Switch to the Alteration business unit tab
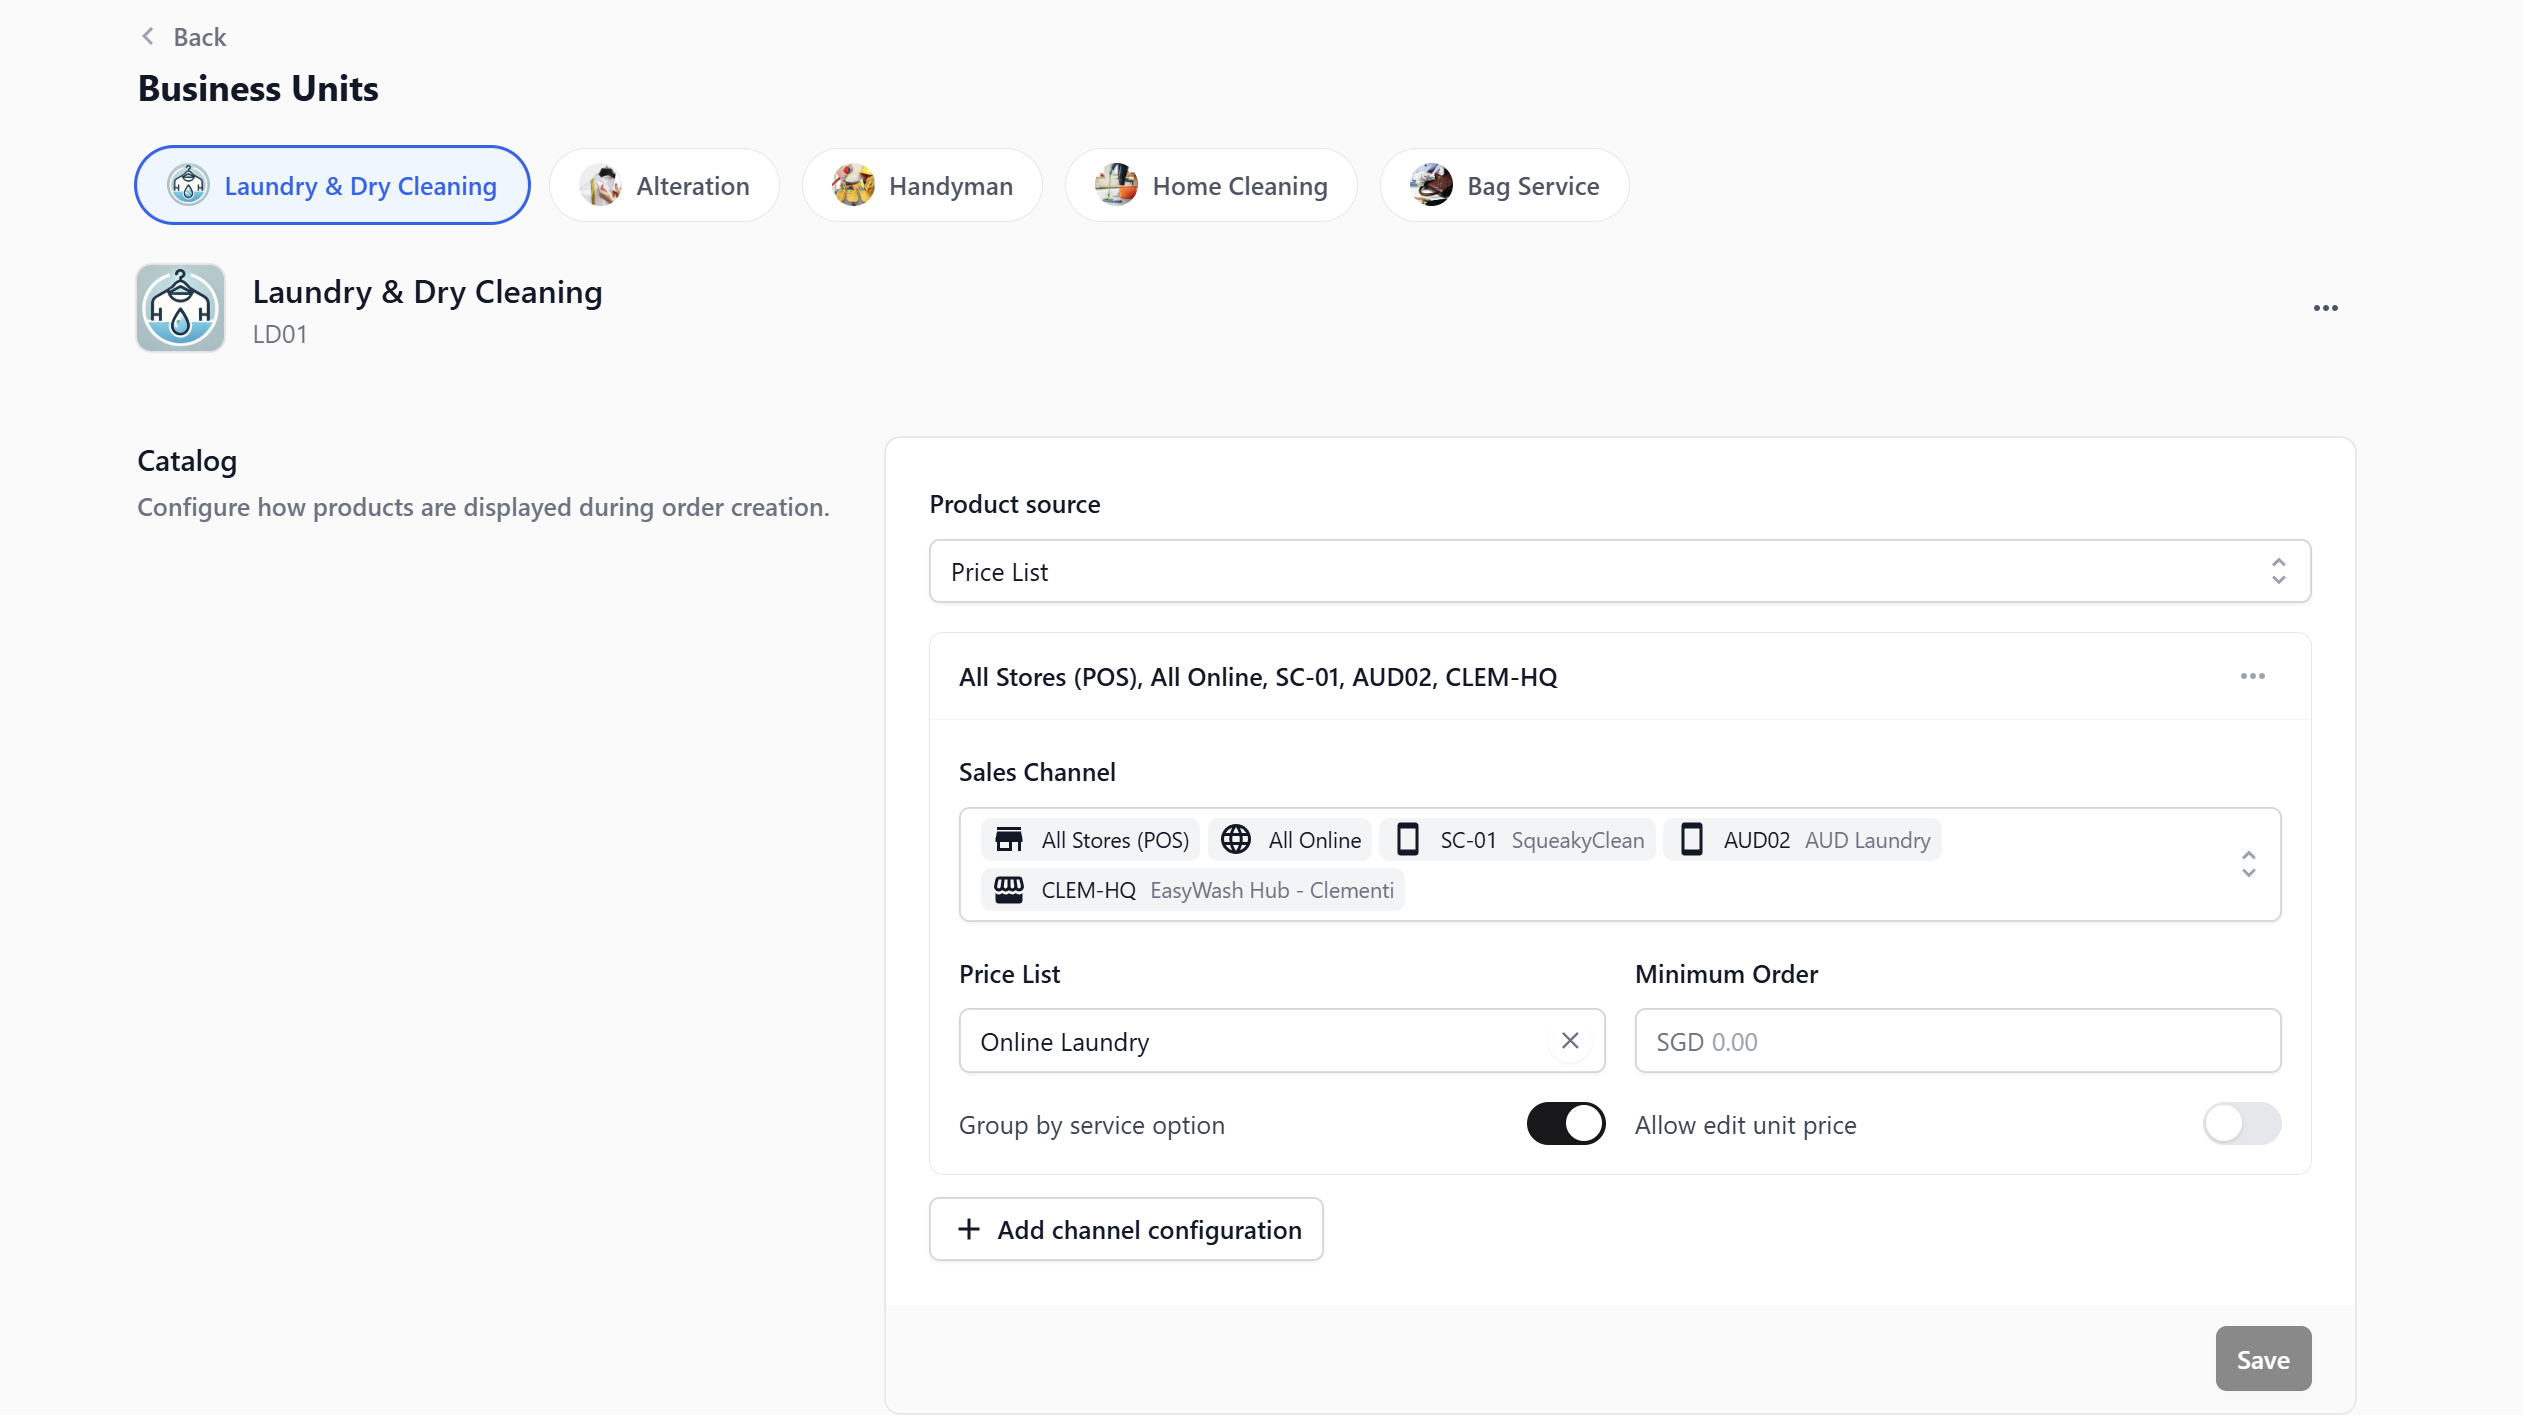This screenshot has height=1416, width=2524. tap(664, 186)
